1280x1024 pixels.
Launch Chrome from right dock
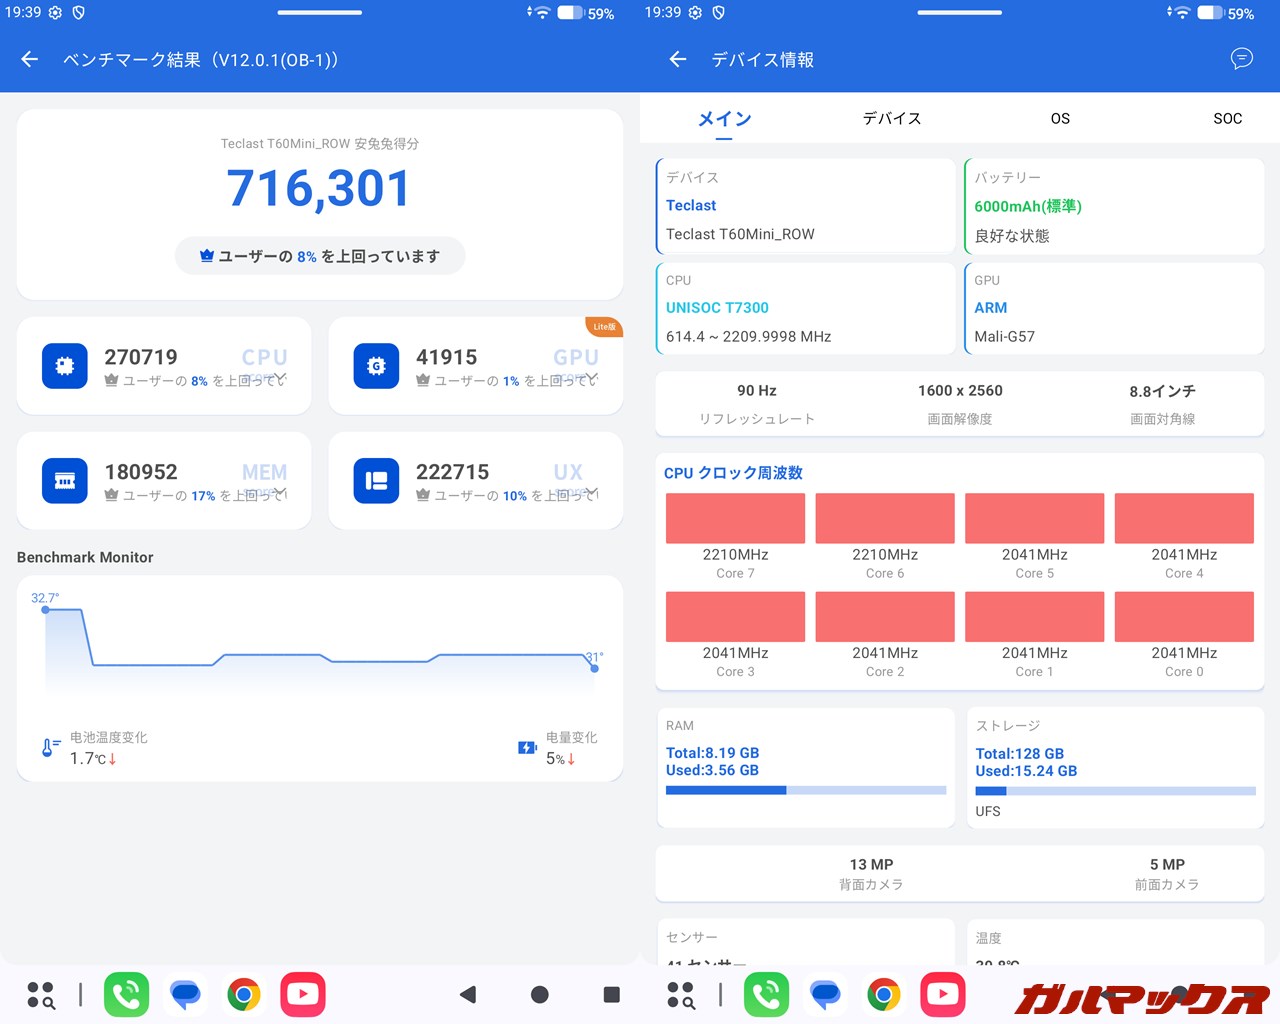884,995
